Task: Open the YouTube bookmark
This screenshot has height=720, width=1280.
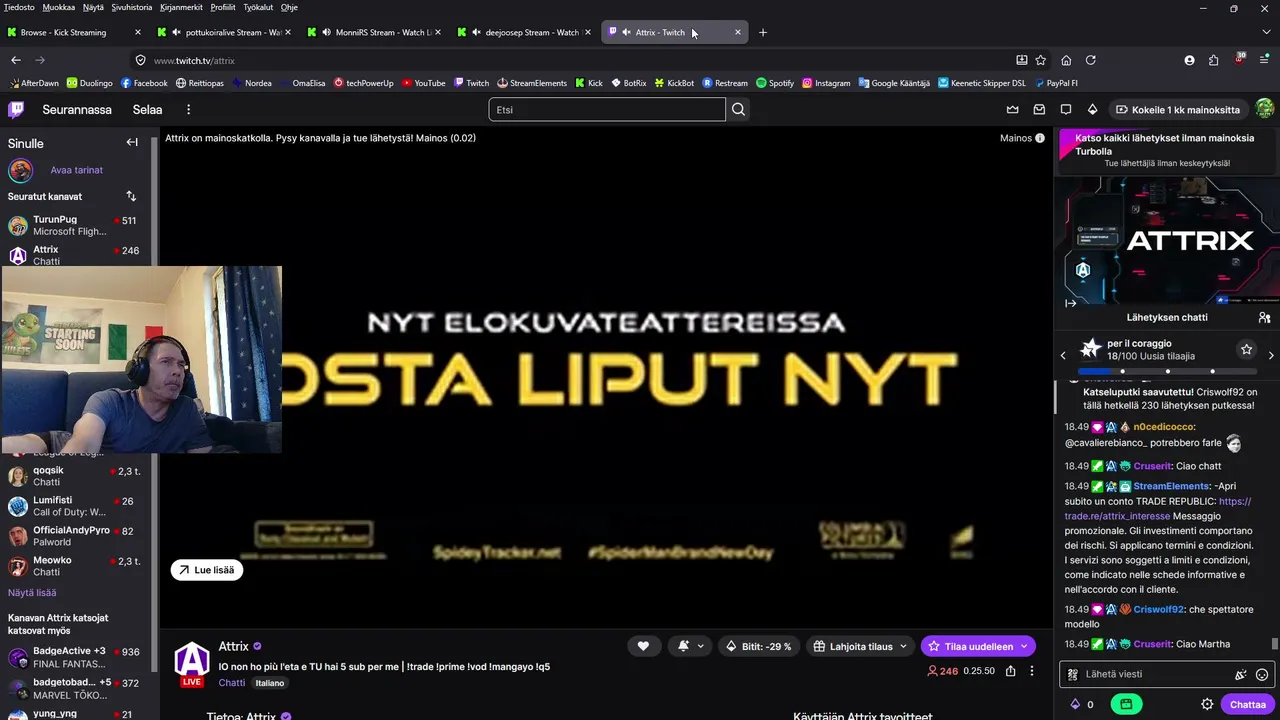Action: pyautogui.click(x=424, y=83)
